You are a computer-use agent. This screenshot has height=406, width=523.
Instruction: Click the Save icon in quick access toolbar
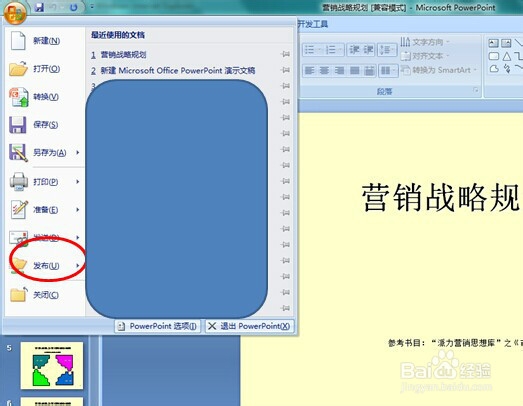coord(39,7)
